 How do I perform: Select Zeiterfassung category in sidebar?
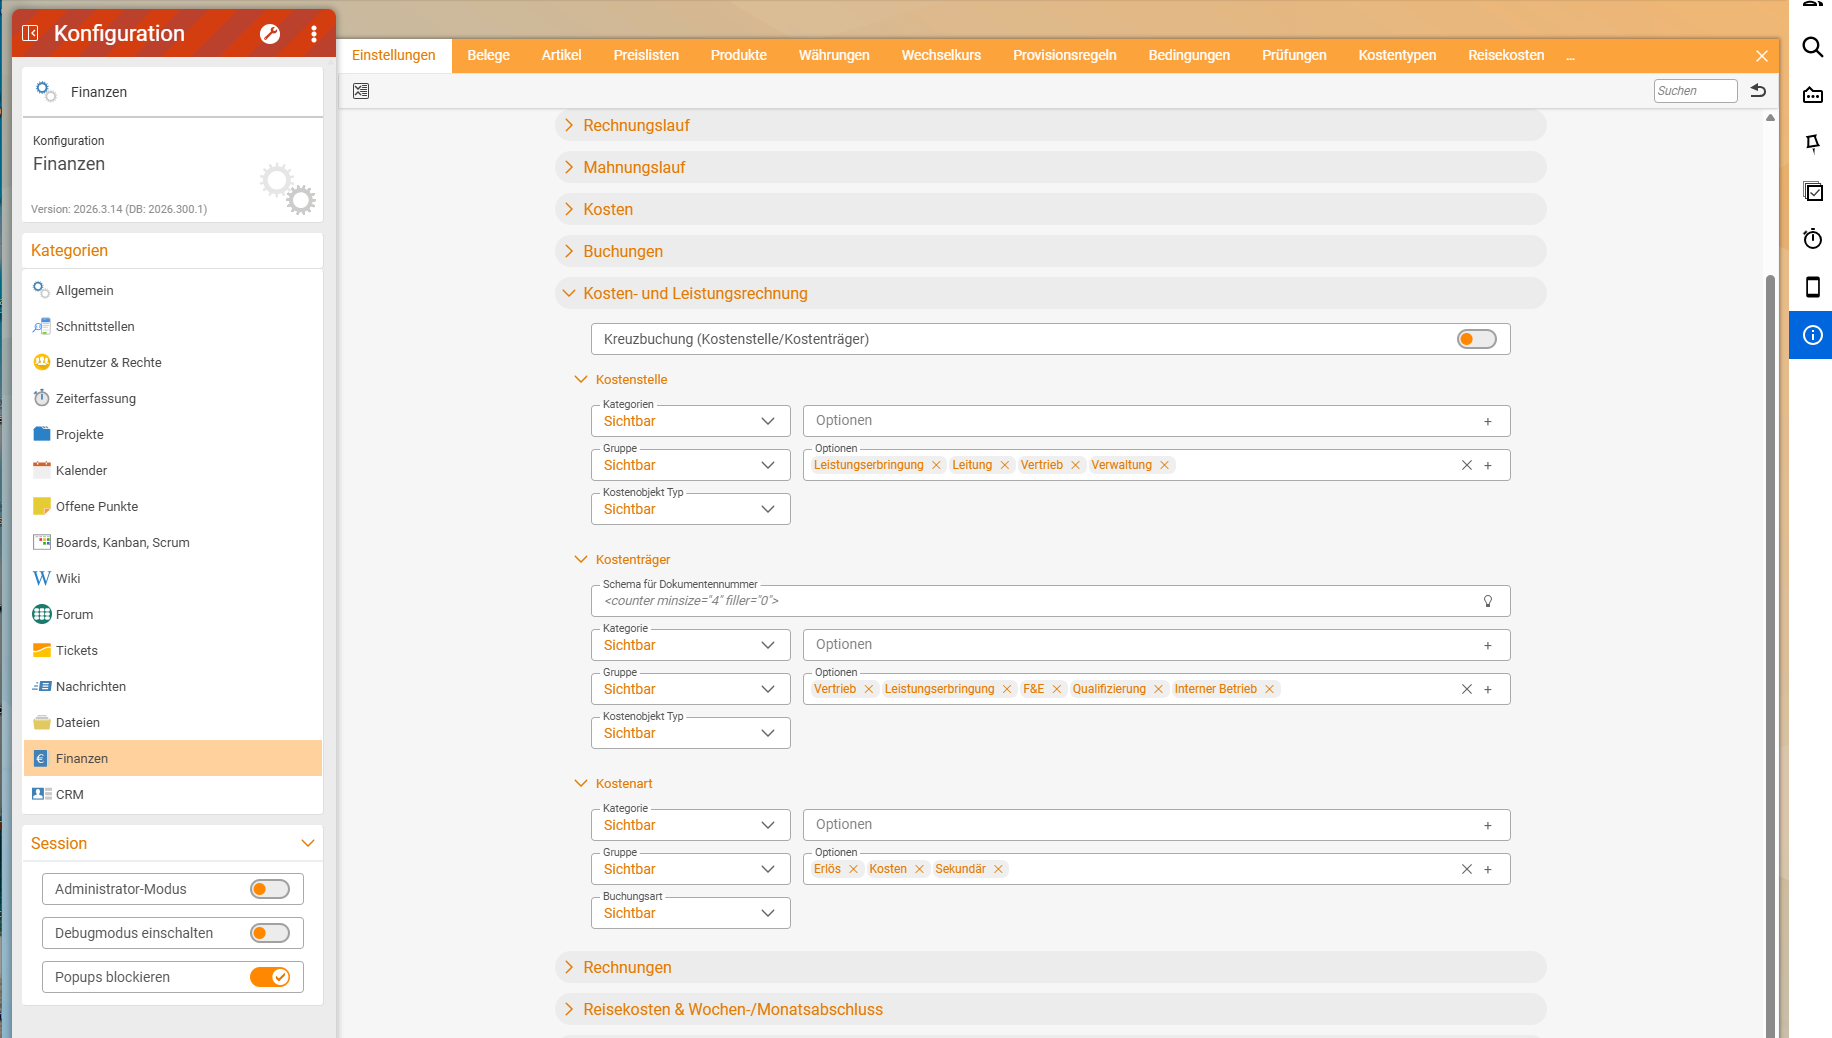[x=172, y=398]
